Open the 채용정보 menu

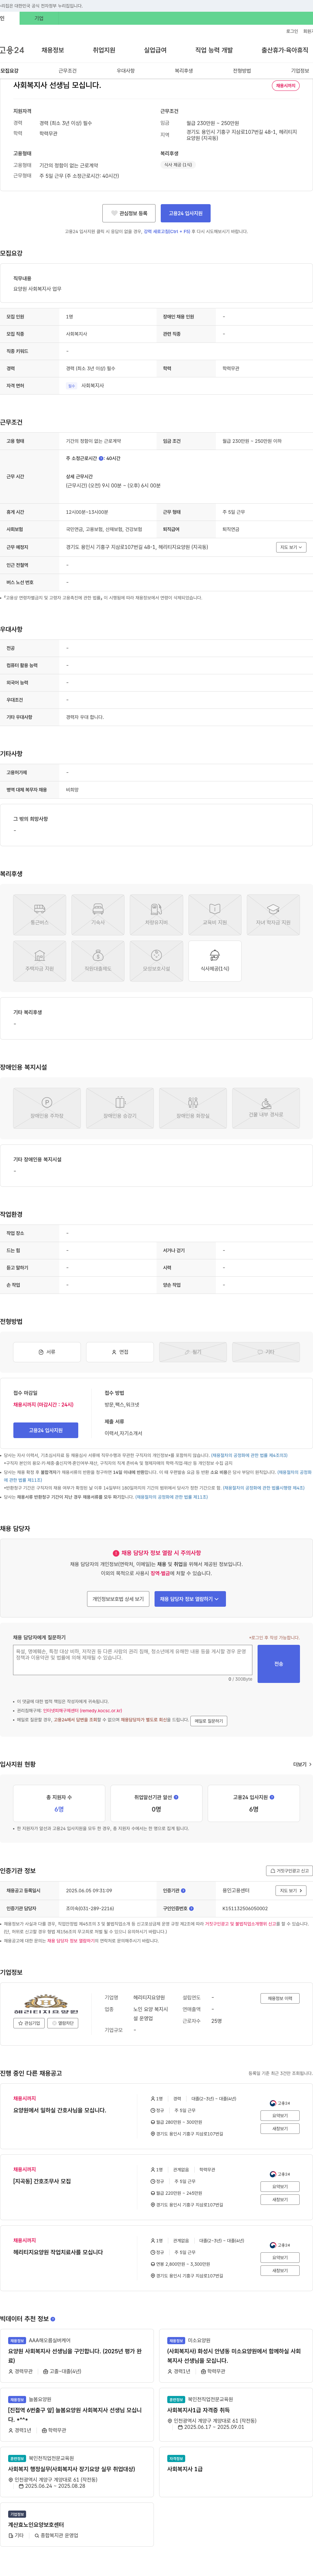(x=52, y=50)
